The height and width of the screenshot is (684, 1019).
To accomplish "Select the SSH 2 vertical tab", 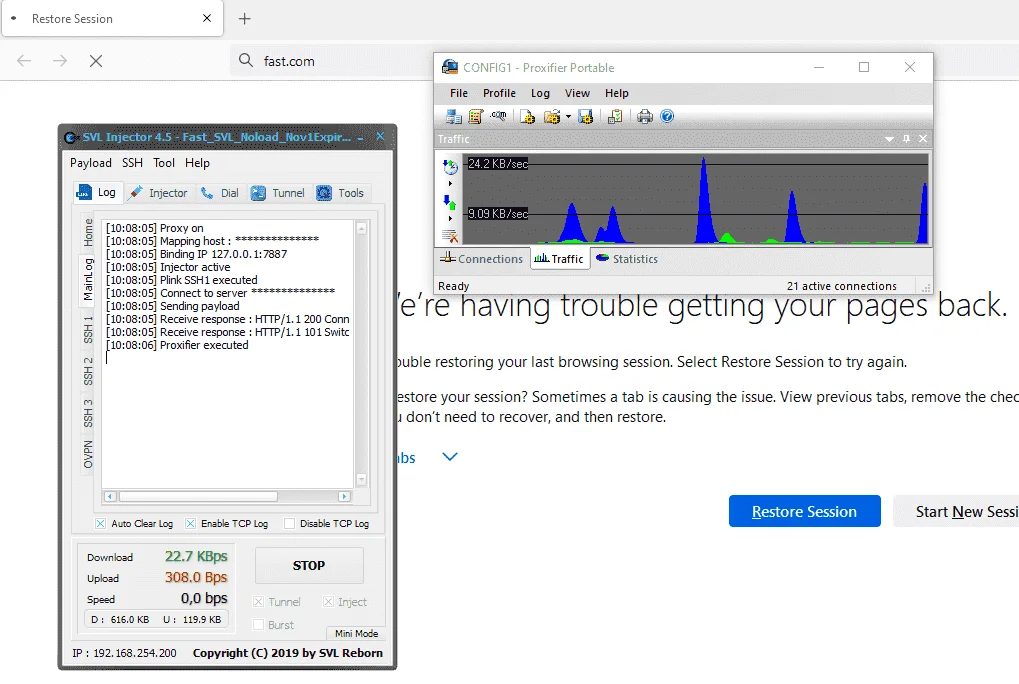I will coord(88,372).
